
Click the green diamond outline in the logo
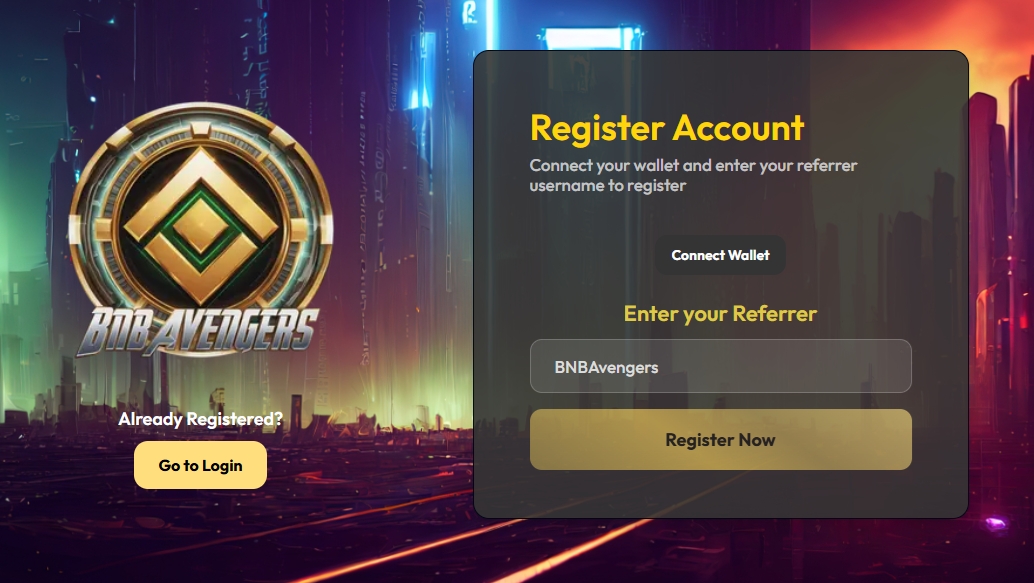click(x=200, y=227)
